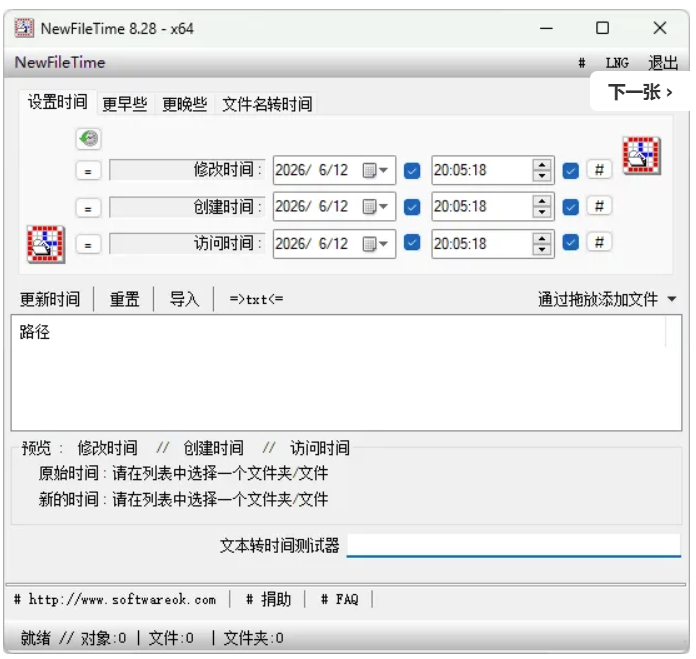Maximize the NewFileTime window

(602, 28)
